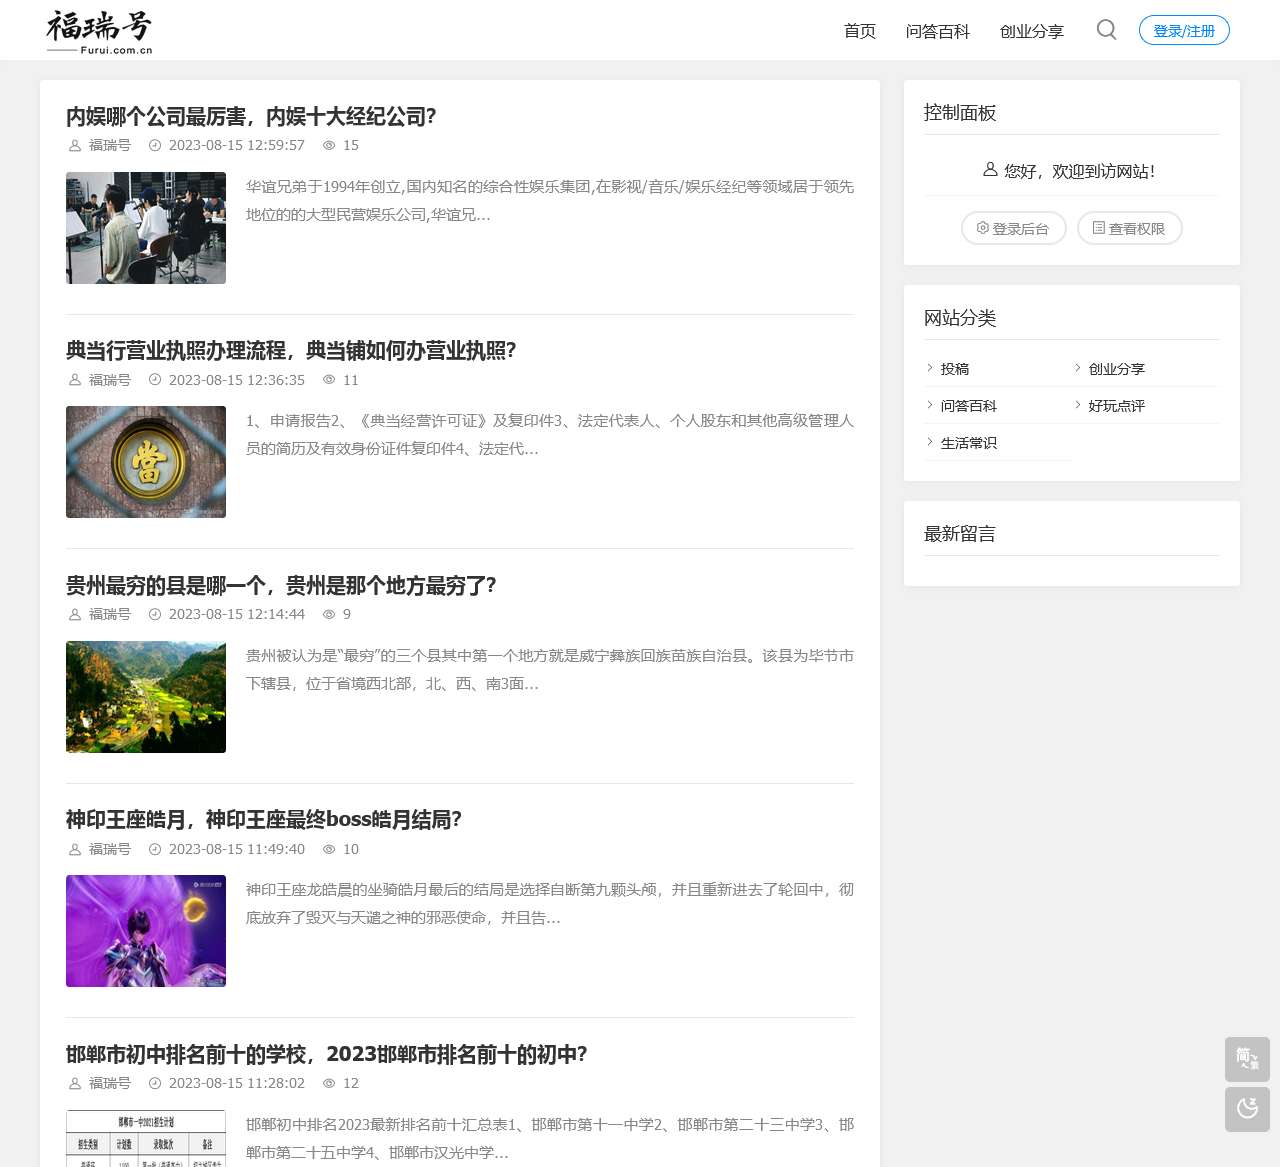Image resolution: width=1280 pixels, height=1167 pixels.
Task: Click chevron before sidebar 问答百科 category
Action: point(930,405)
